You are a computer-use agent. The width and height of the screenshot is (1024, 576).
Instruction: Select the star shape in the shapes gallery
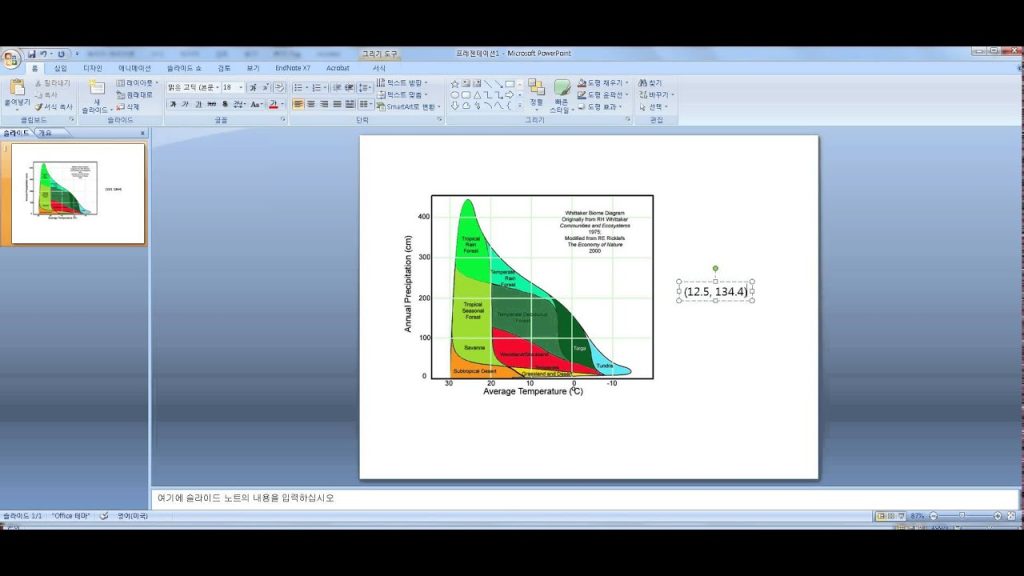click(x=454, y=84)
